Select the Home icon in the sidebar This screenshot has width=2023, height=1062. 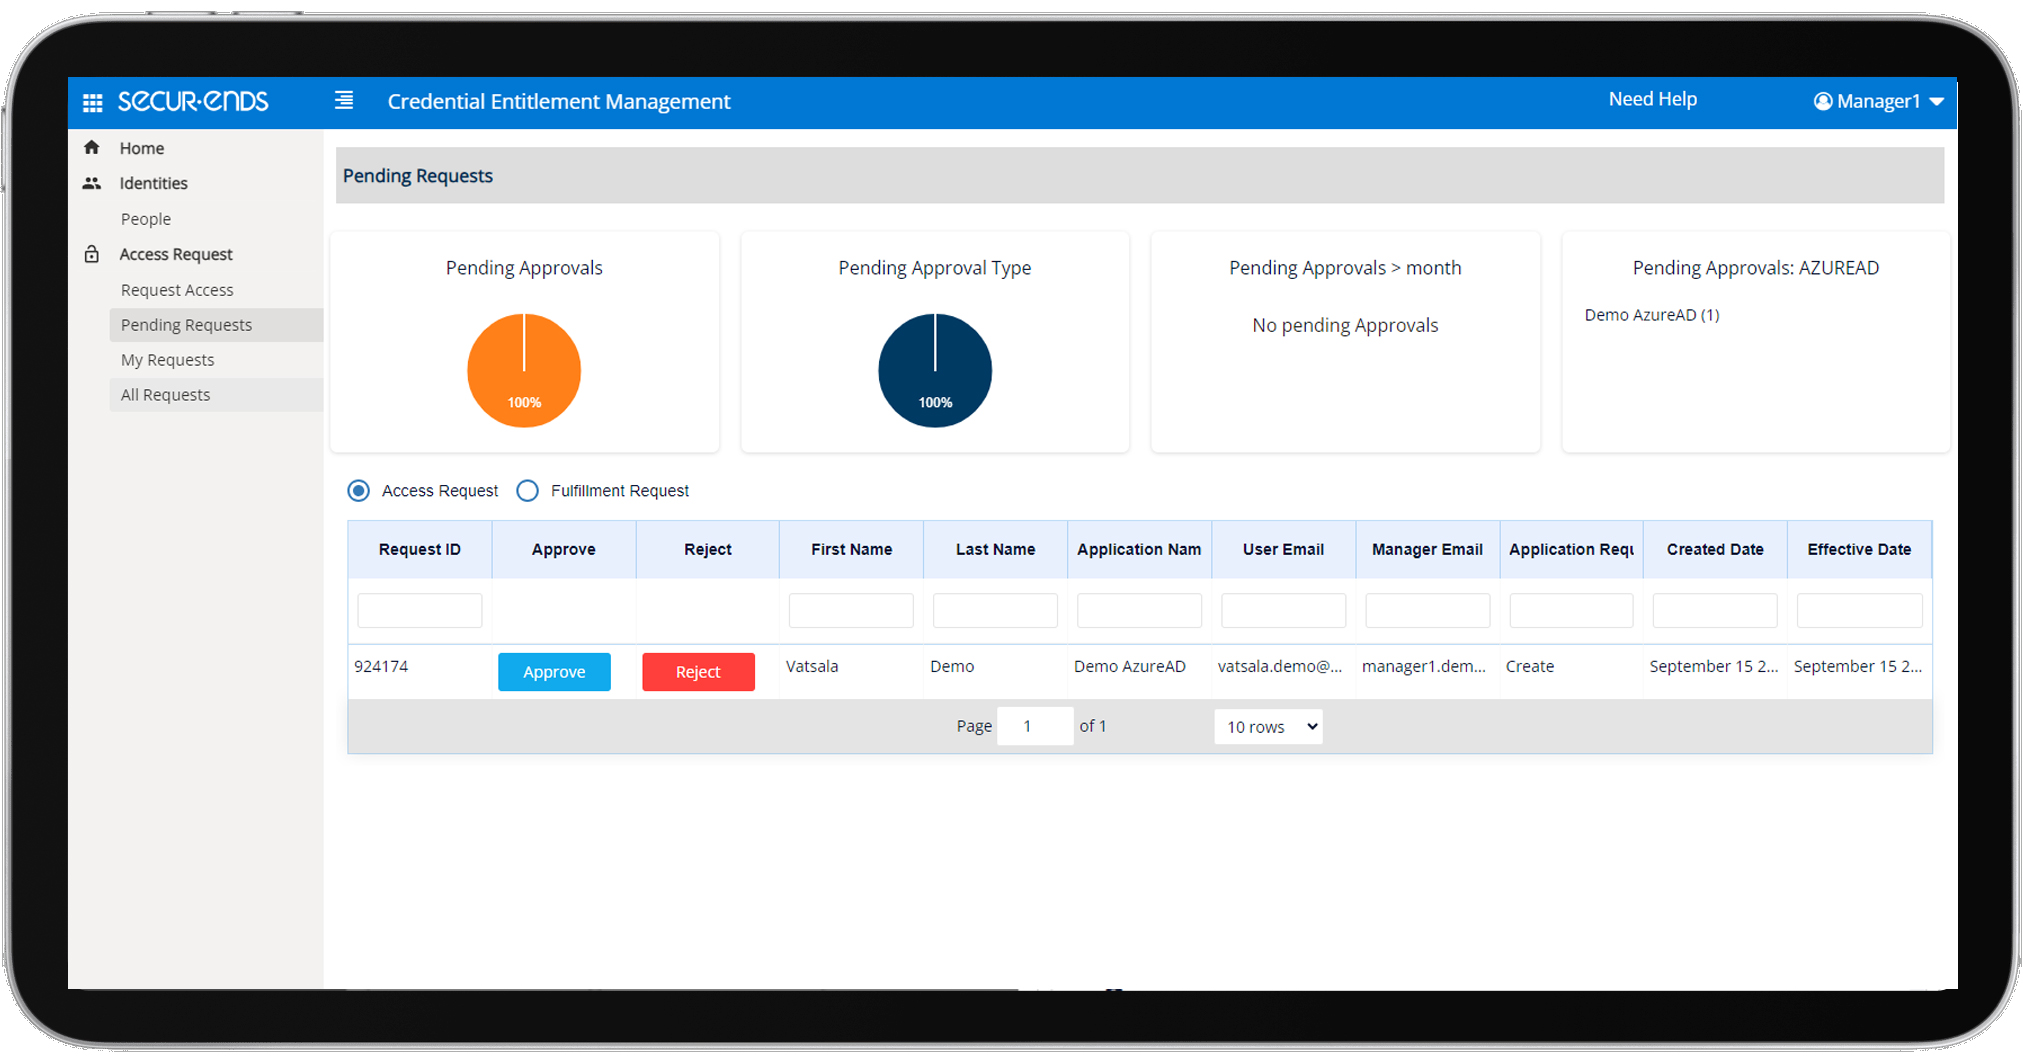point(91,146)
